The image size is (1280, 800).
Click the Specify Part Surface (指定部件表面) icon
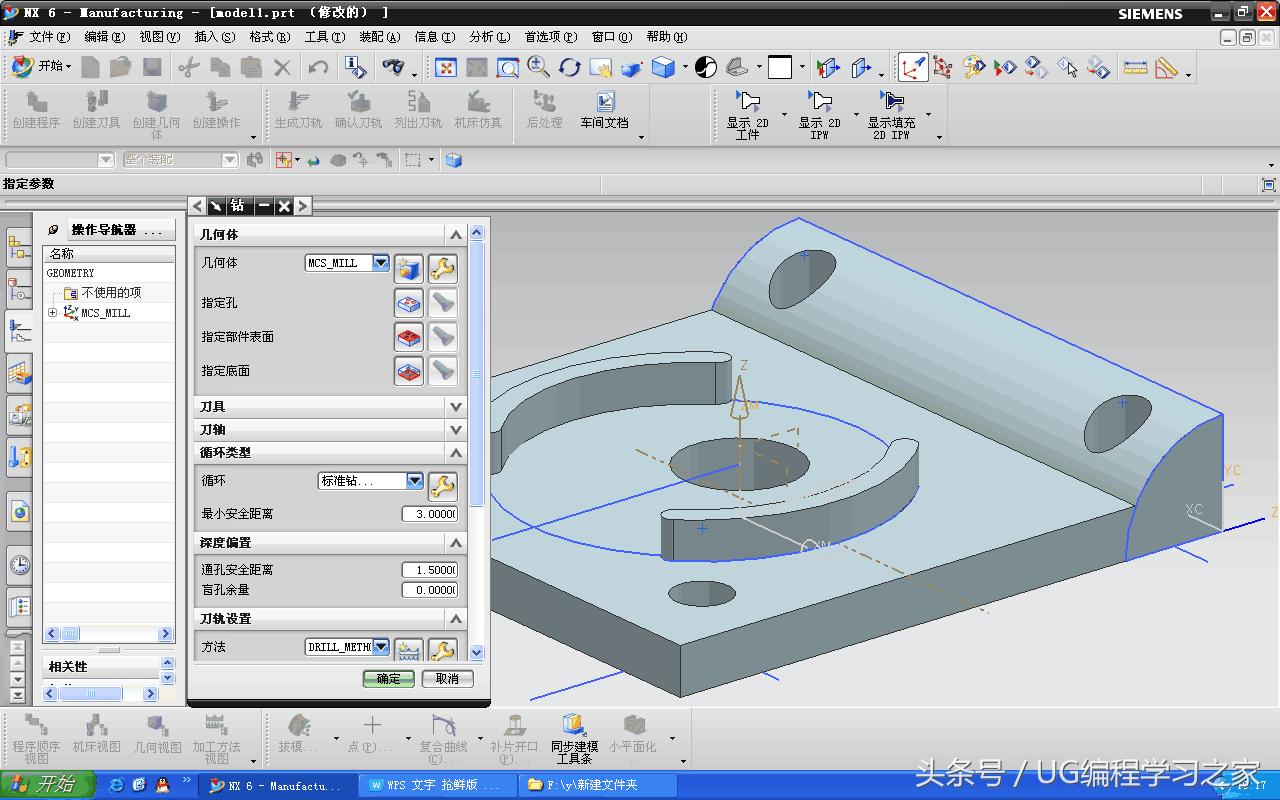pyautogui.click(x=409, y=337)
